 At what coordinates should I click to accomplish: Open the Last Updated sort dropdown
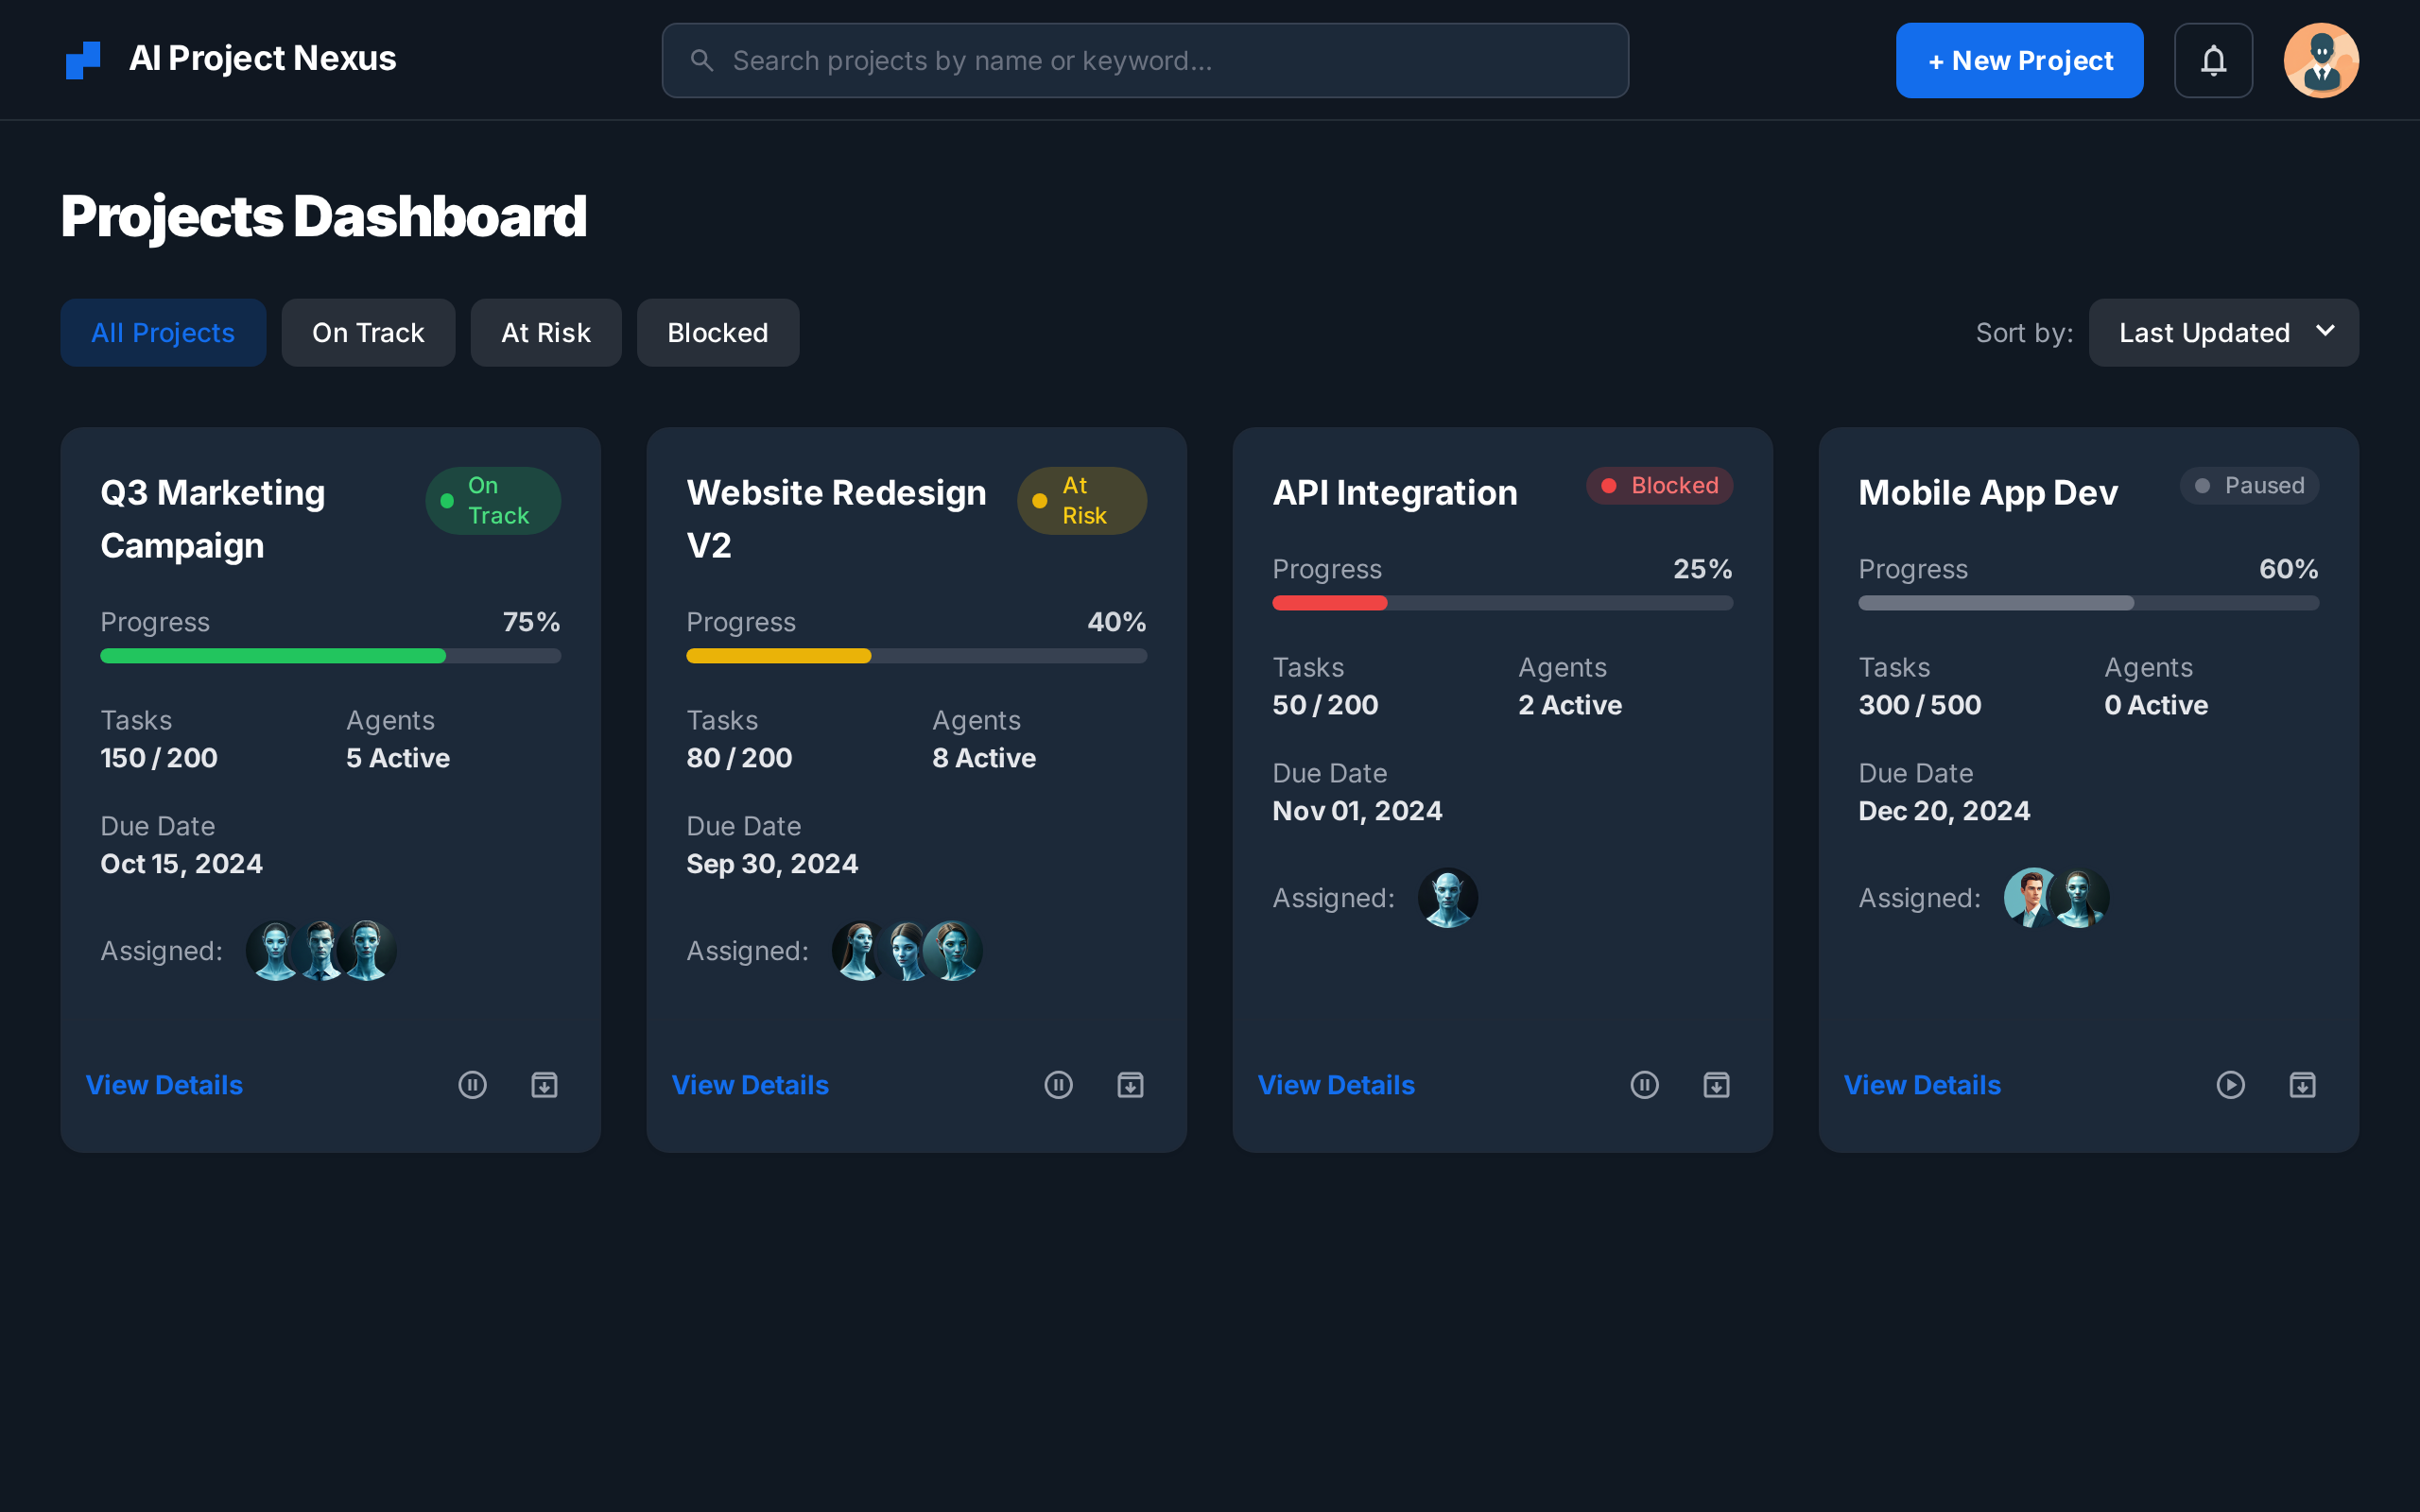[2223, 332]
